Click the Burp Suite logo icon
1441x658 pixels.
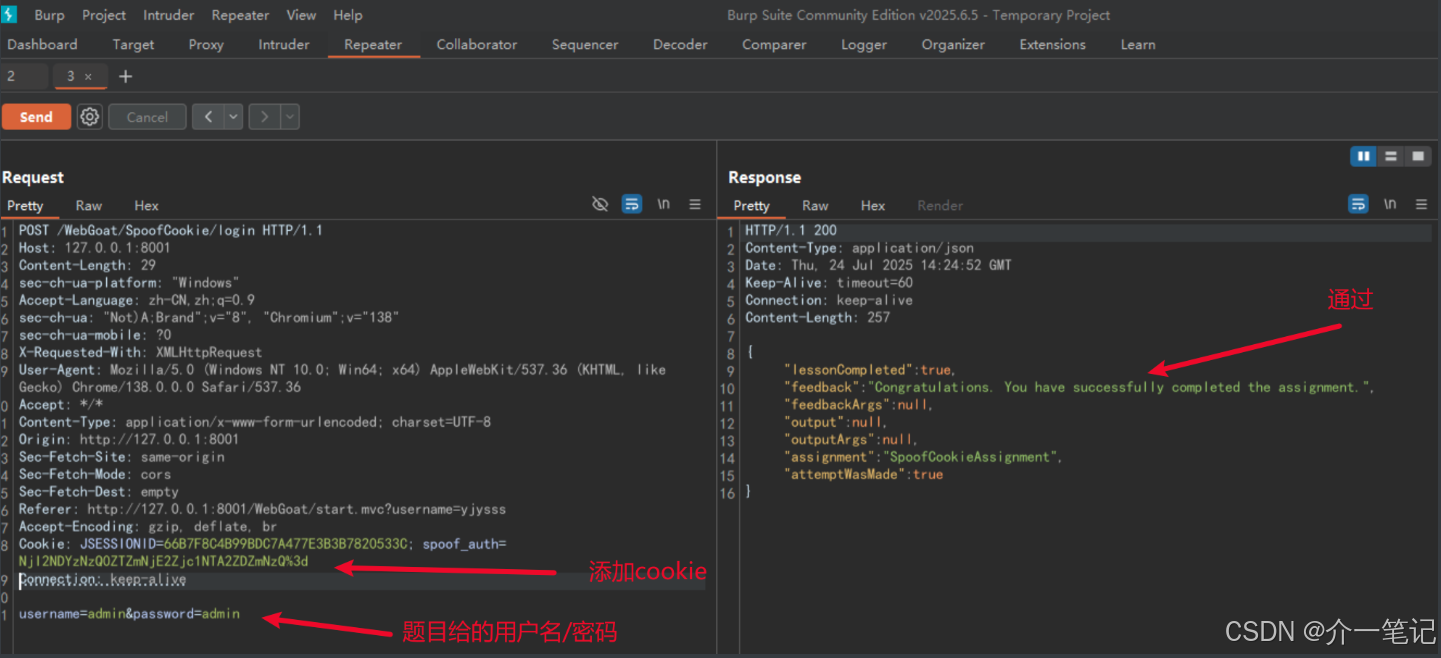pos(10,15)
